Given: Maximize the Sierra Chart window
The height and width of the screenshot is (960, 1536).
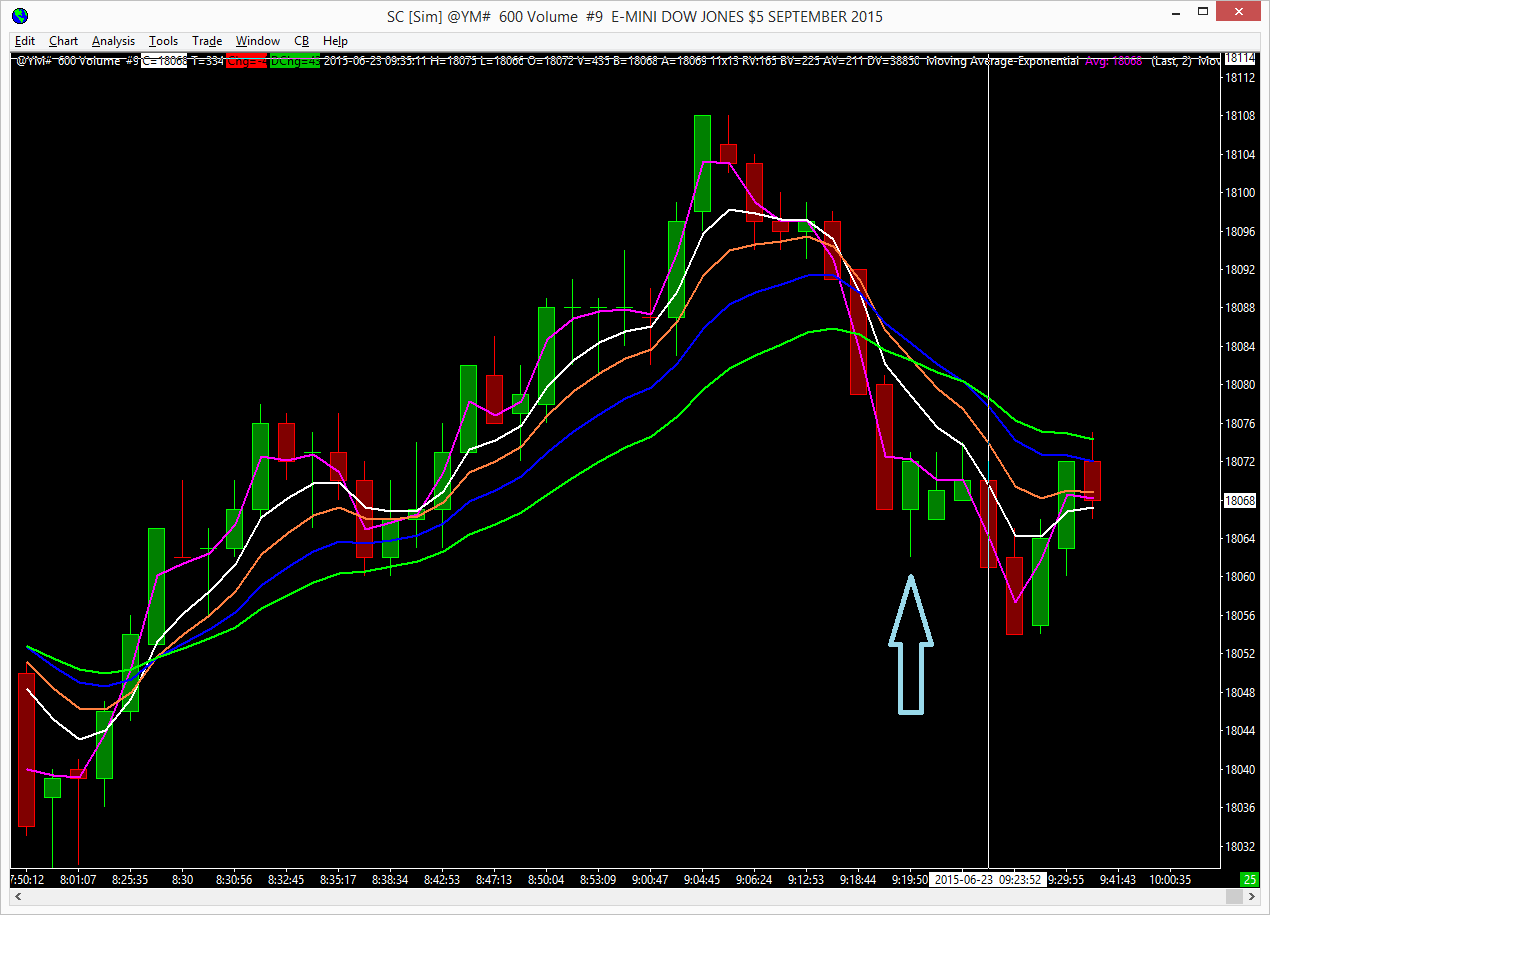Looking at the screenshot, I should tap(1204, 12).
